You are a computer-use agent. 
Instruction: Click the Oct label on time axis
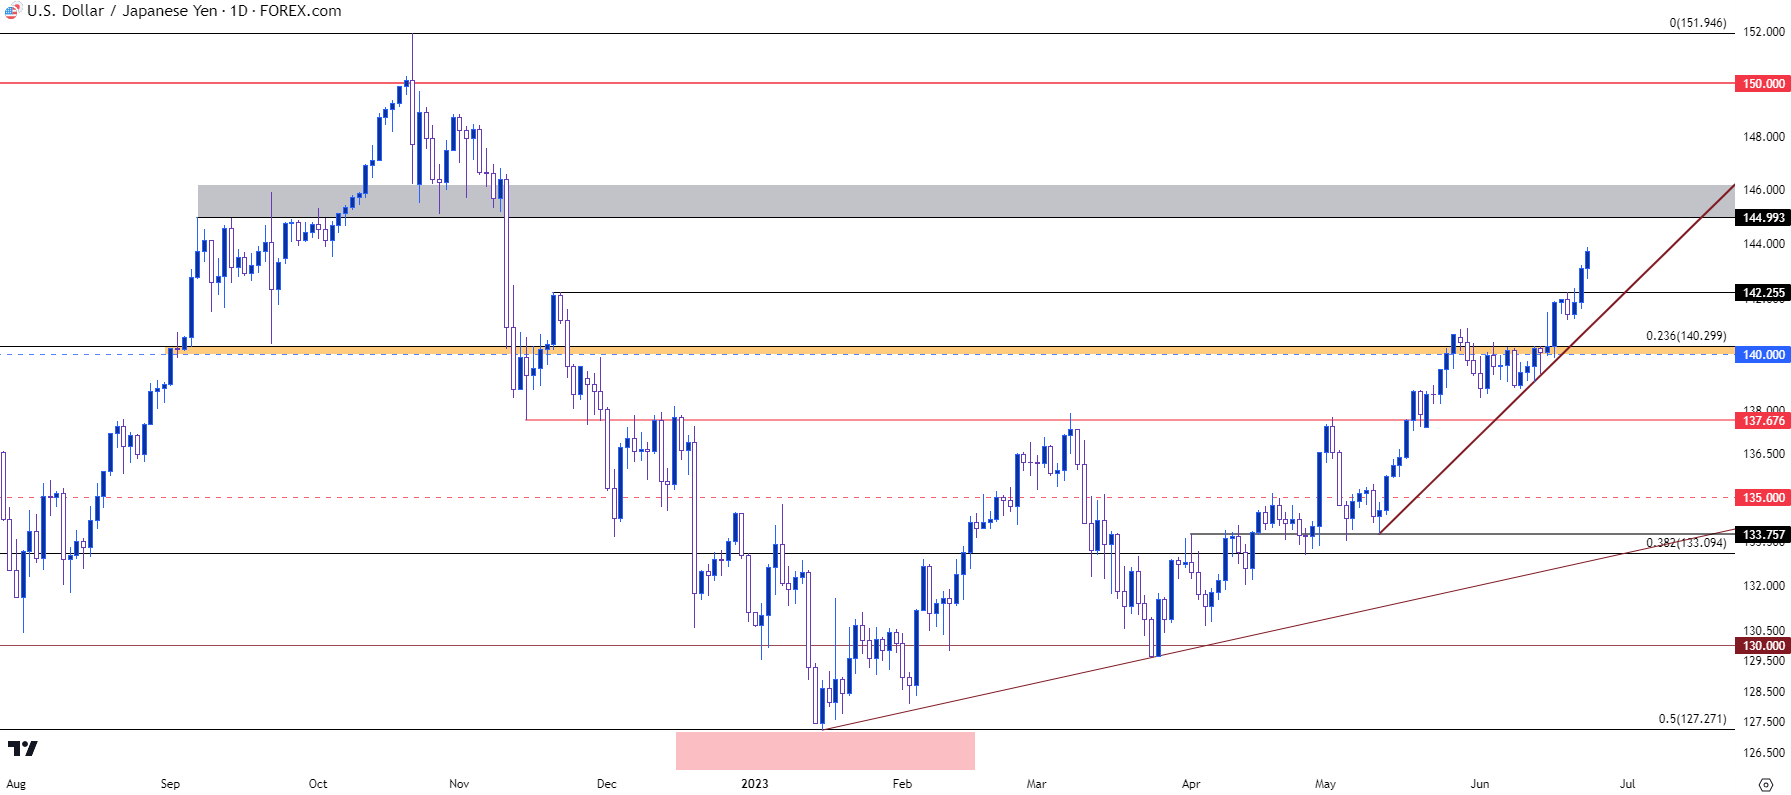tap(318, 784)
